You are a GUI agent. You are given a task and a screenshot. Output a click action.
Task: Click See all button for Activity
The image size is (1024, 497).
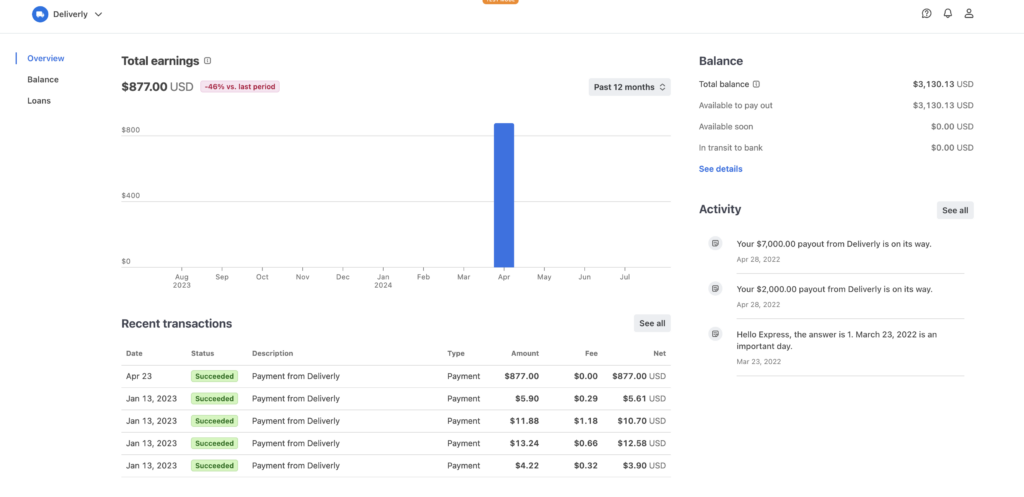tap(955, 210)
